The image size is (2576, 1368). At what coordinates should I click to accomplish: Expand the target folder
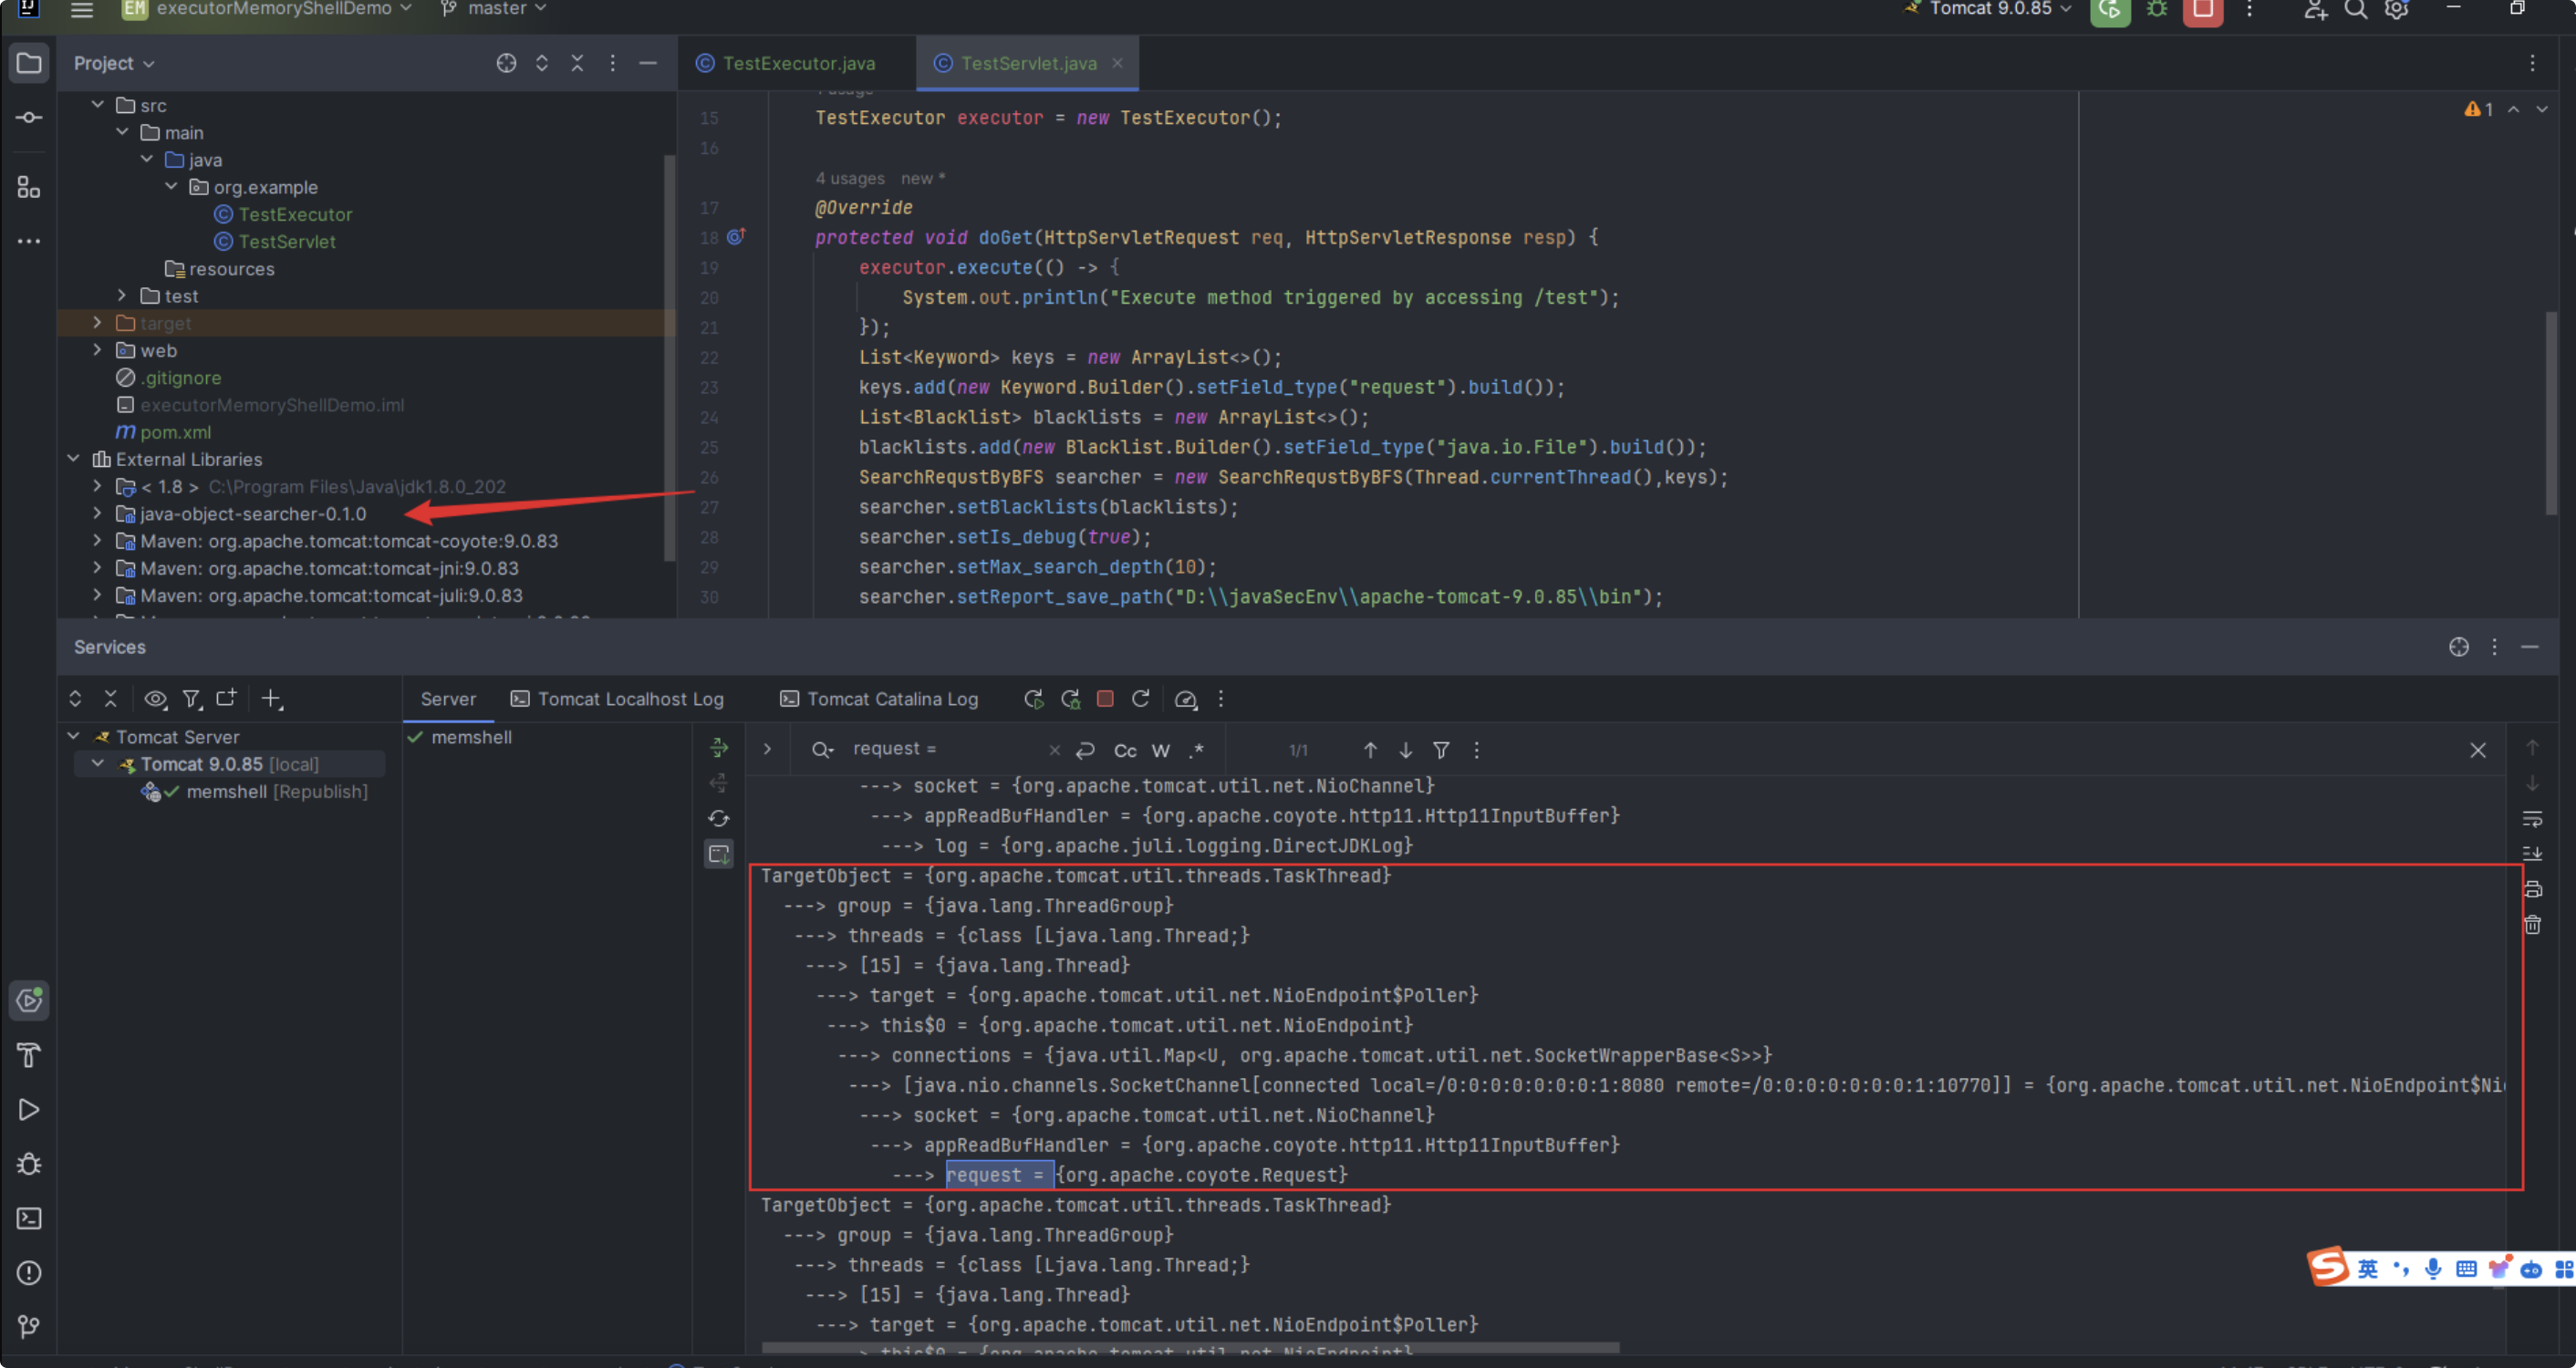pos(98,323)
